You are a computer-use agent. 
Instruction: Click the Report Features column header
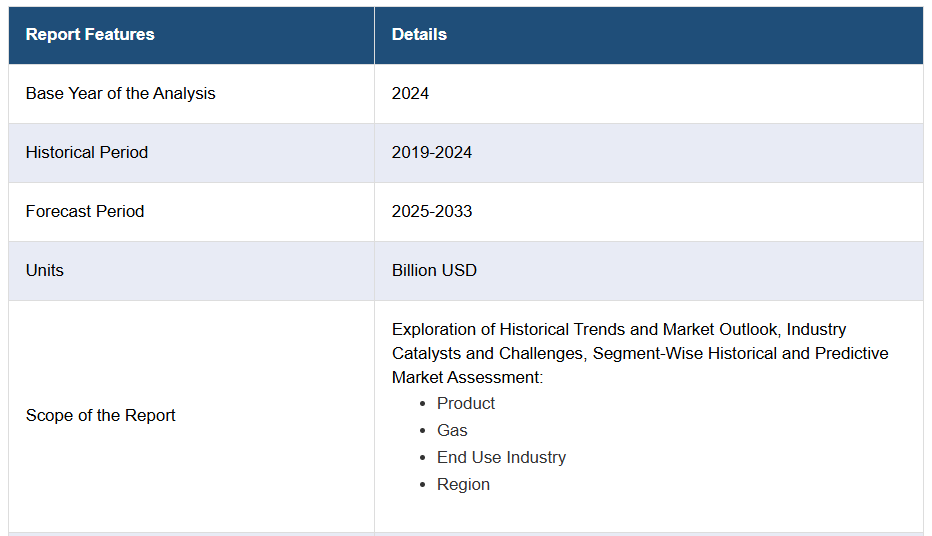[x=90, y=34]
